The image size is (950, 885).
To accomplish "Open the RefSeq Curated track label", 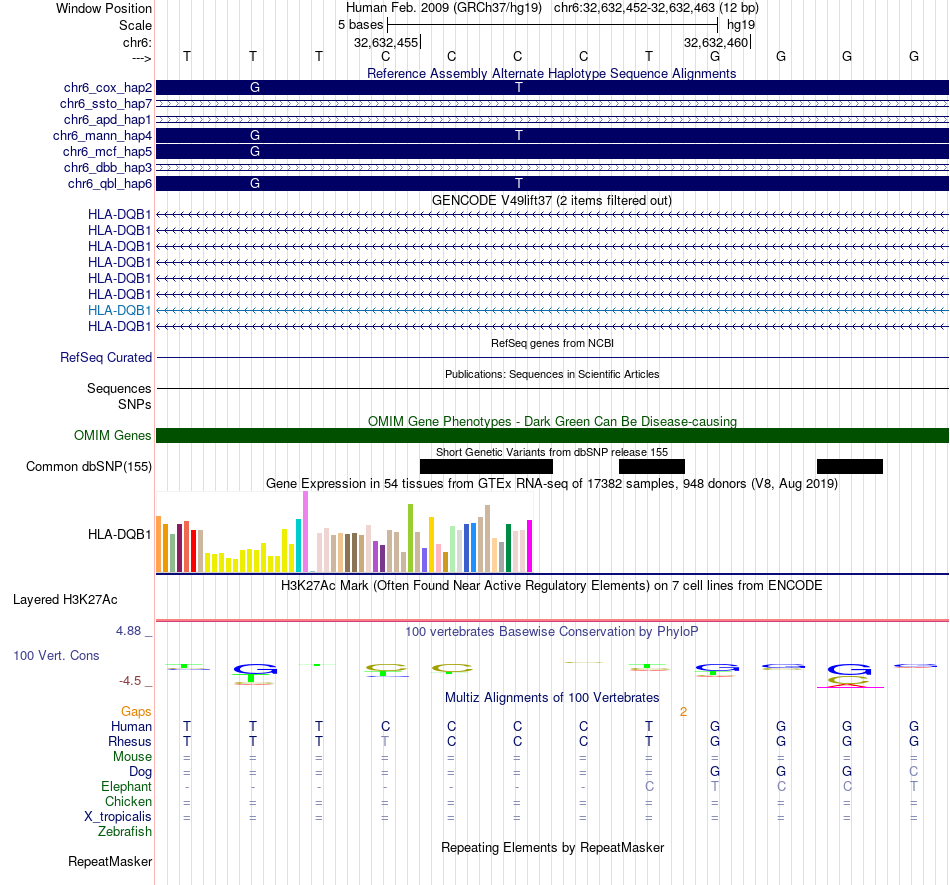I will (106, 357).
